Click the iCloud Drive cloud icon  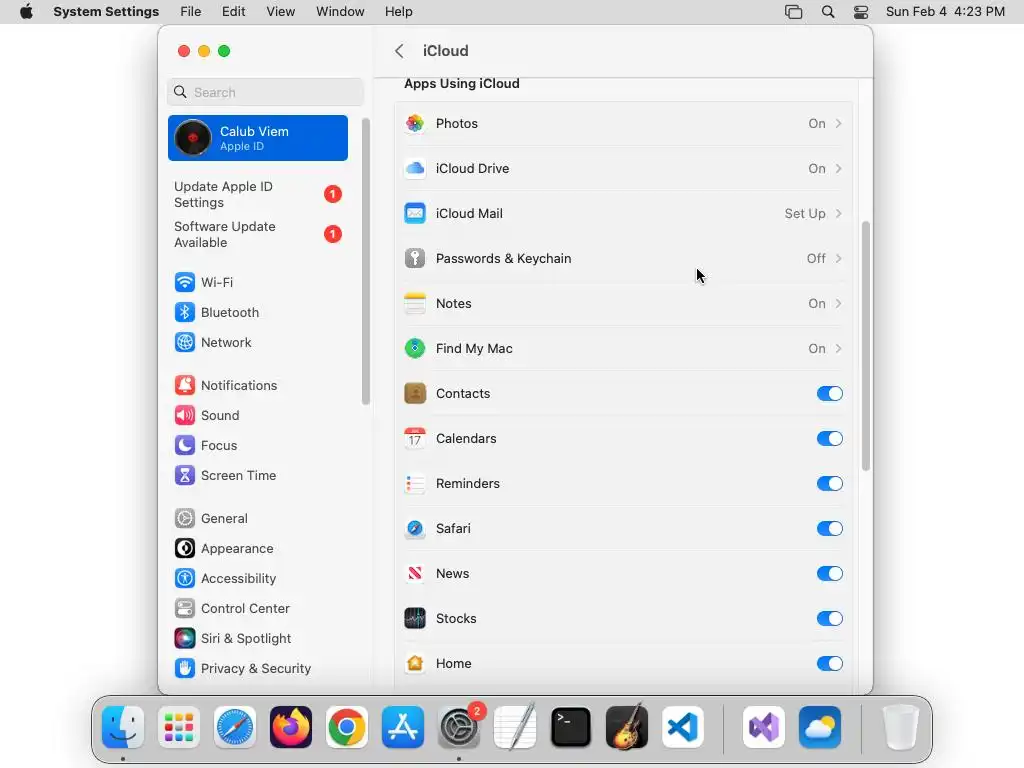coord(415,168)
